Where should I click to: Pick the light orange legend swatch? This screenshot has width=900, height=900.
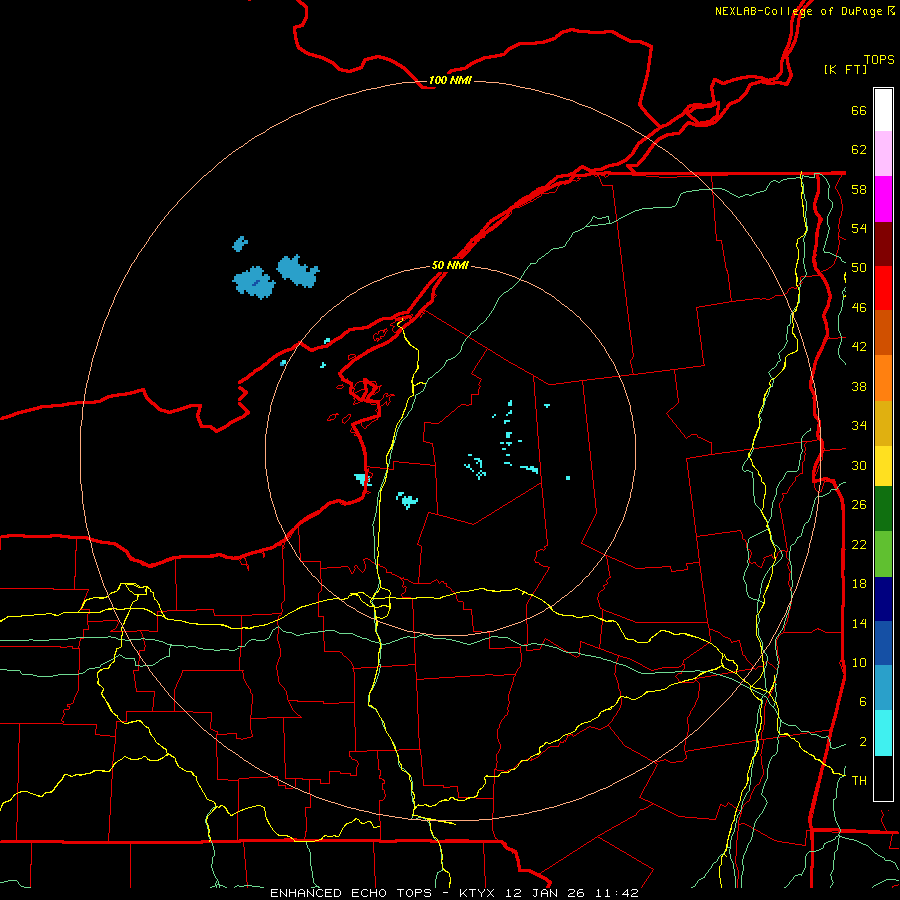point(883,378)
